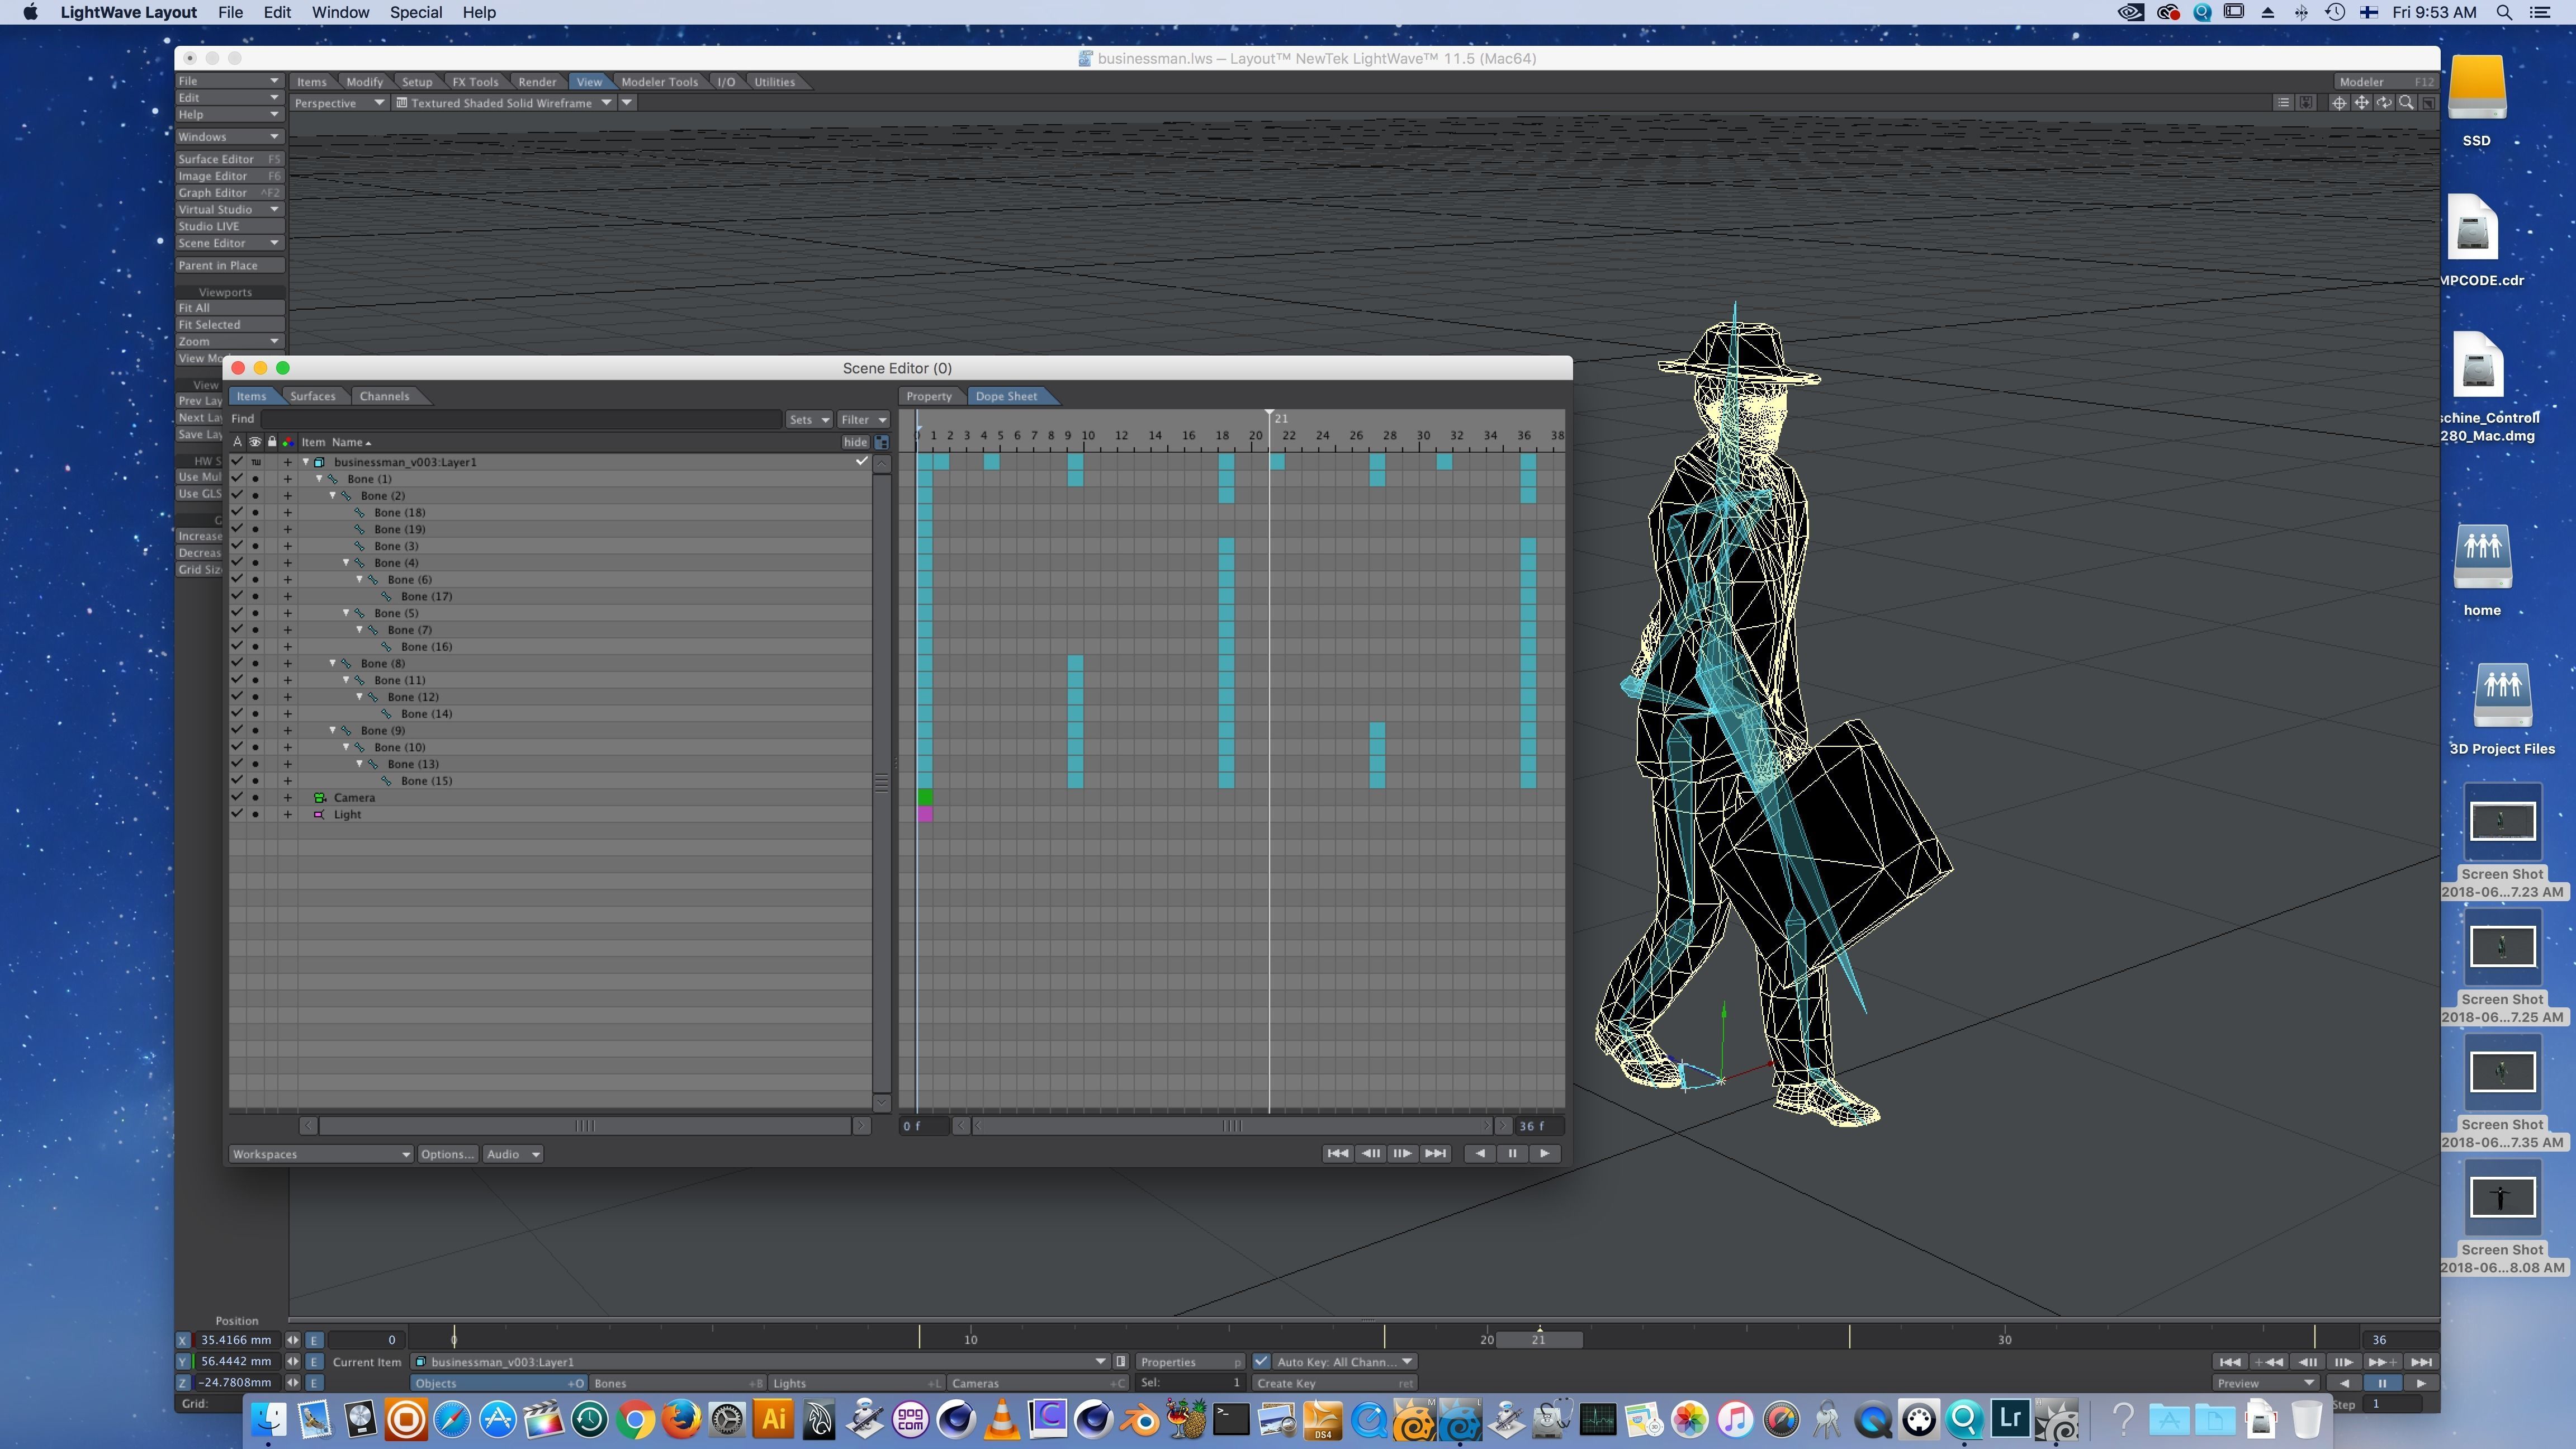Click the viewport center (crosshair) icon

[2338, 103]
